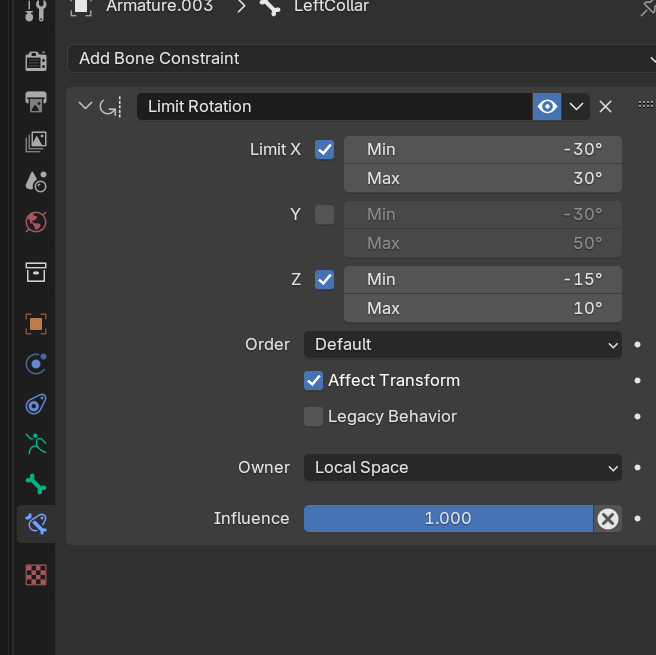Screen dimensions: 656x655
Task: Uncheck the Limit Z checkbox
Action: click(x=324, y=279)
